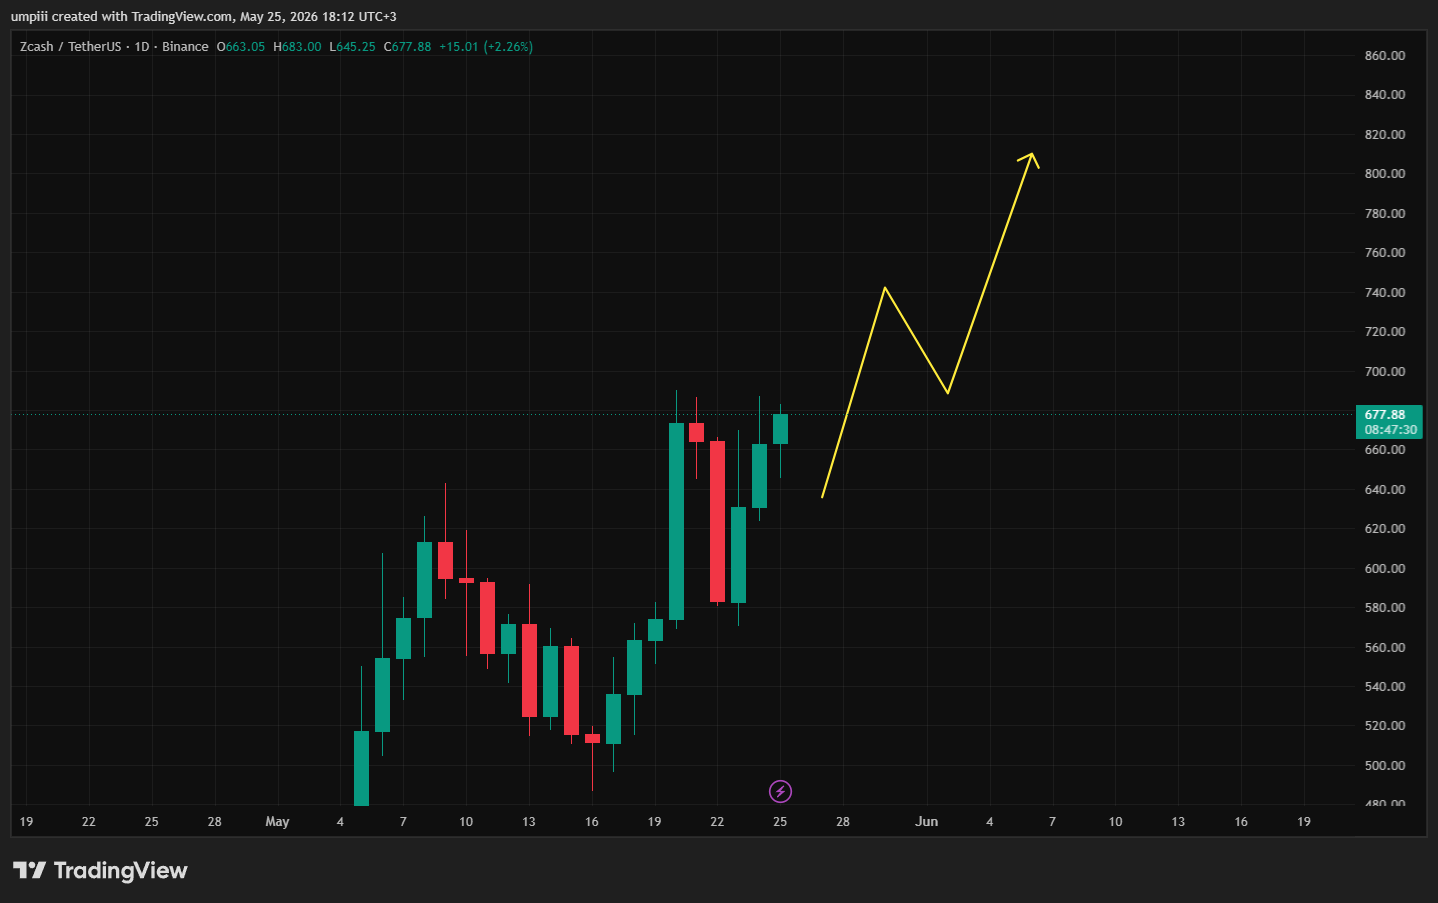Select the small red candle for May 16
The height and width of the screenshot is (903, 1438).
point(592,738)
